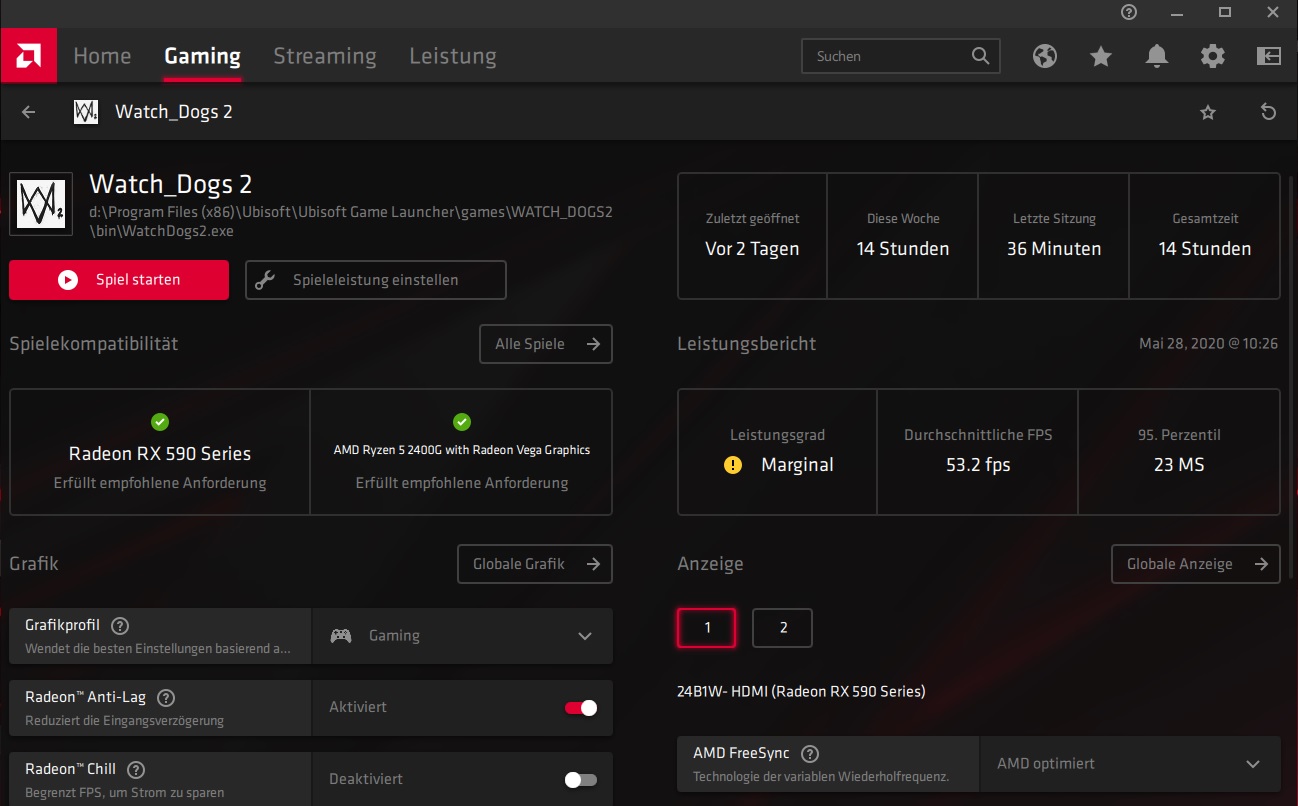Open the help question mark in title bar
The height and width of the screenshot is (806, 1298).
tap(1129, 12)
